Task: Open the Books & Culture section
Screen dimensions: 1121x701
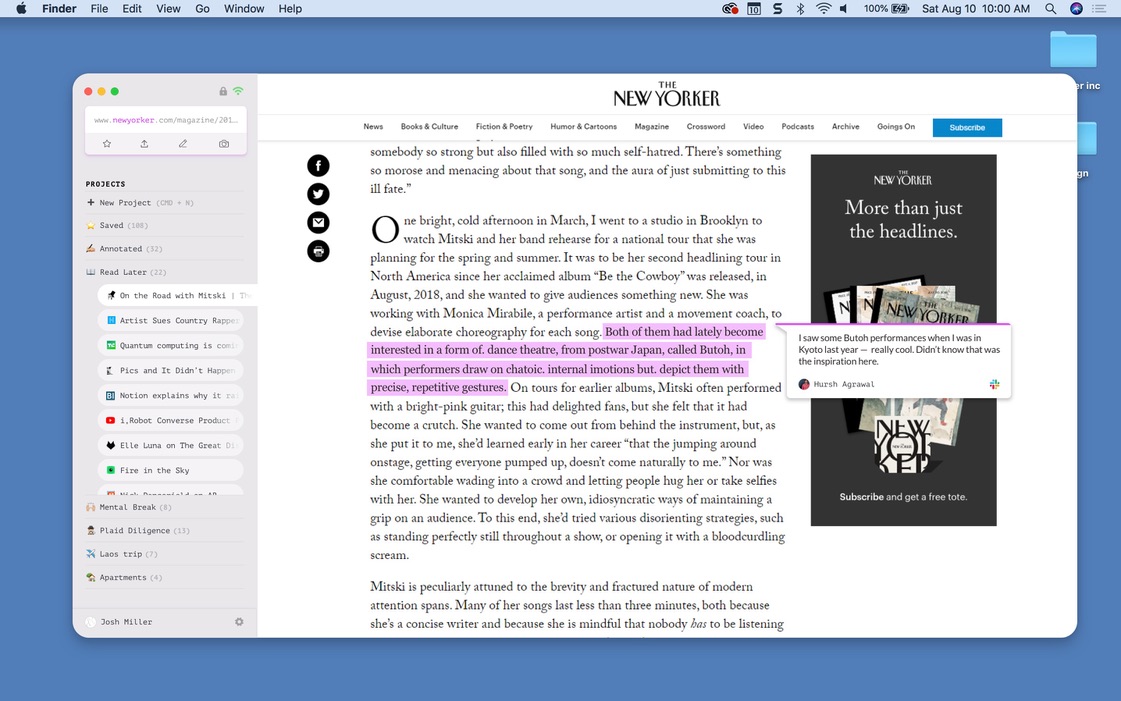Action: (x=429, y=126)
